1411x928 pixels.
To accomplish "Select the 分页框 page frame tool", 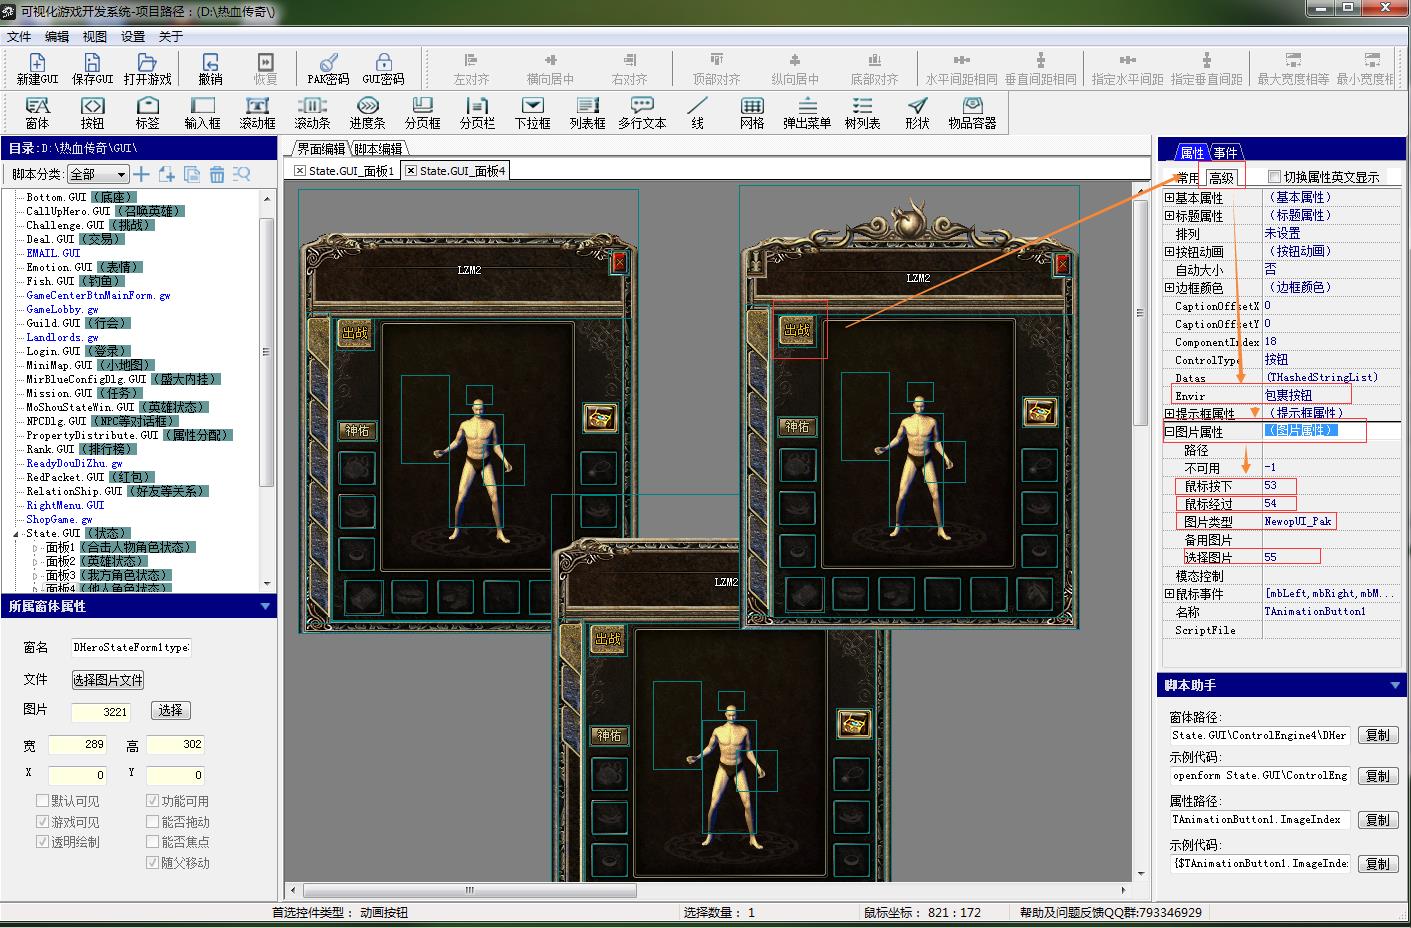I will point(422,113).
